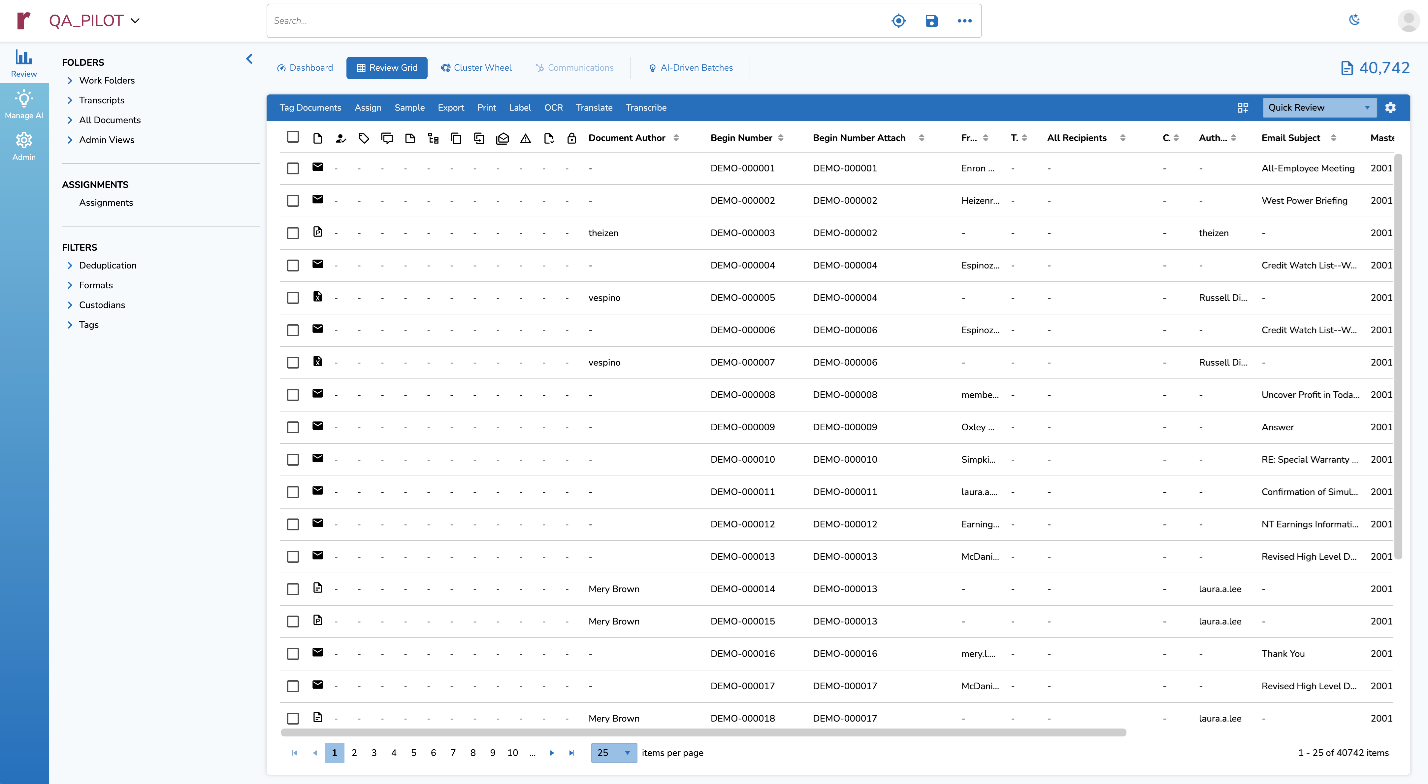Click the family tree column header icon

433,138
